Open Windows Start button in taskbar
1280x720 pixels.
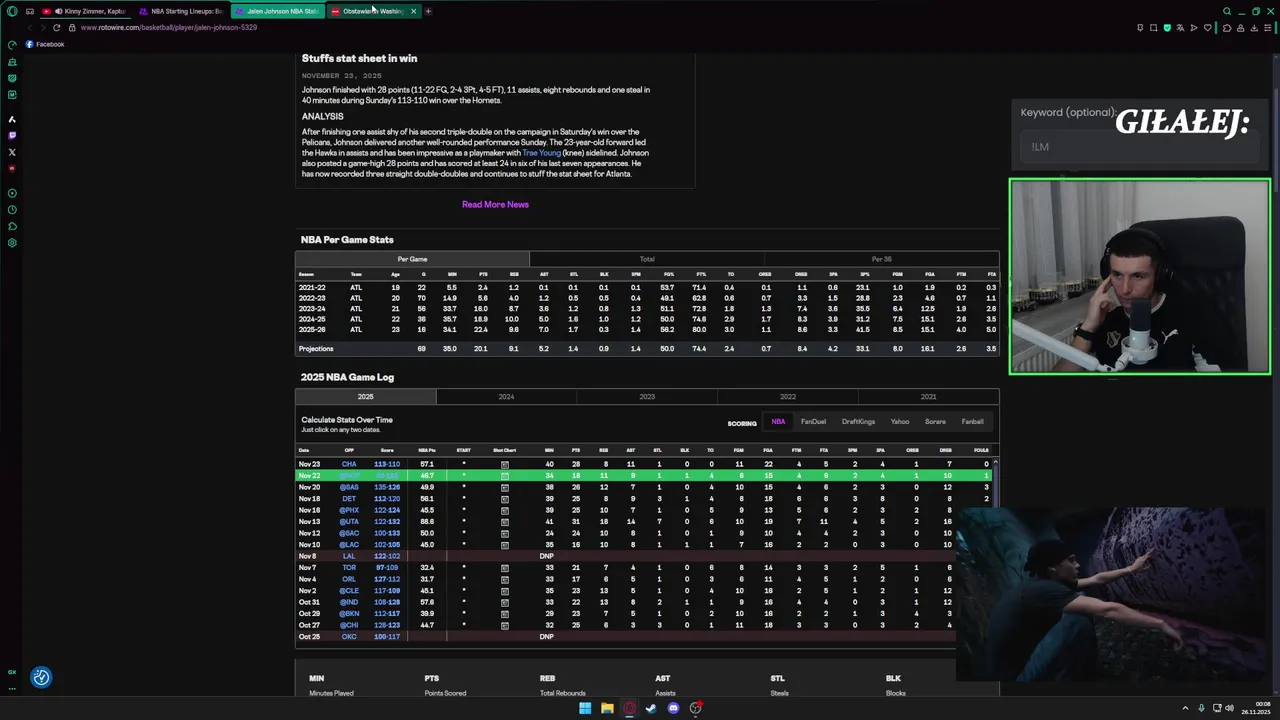(585, 708)
